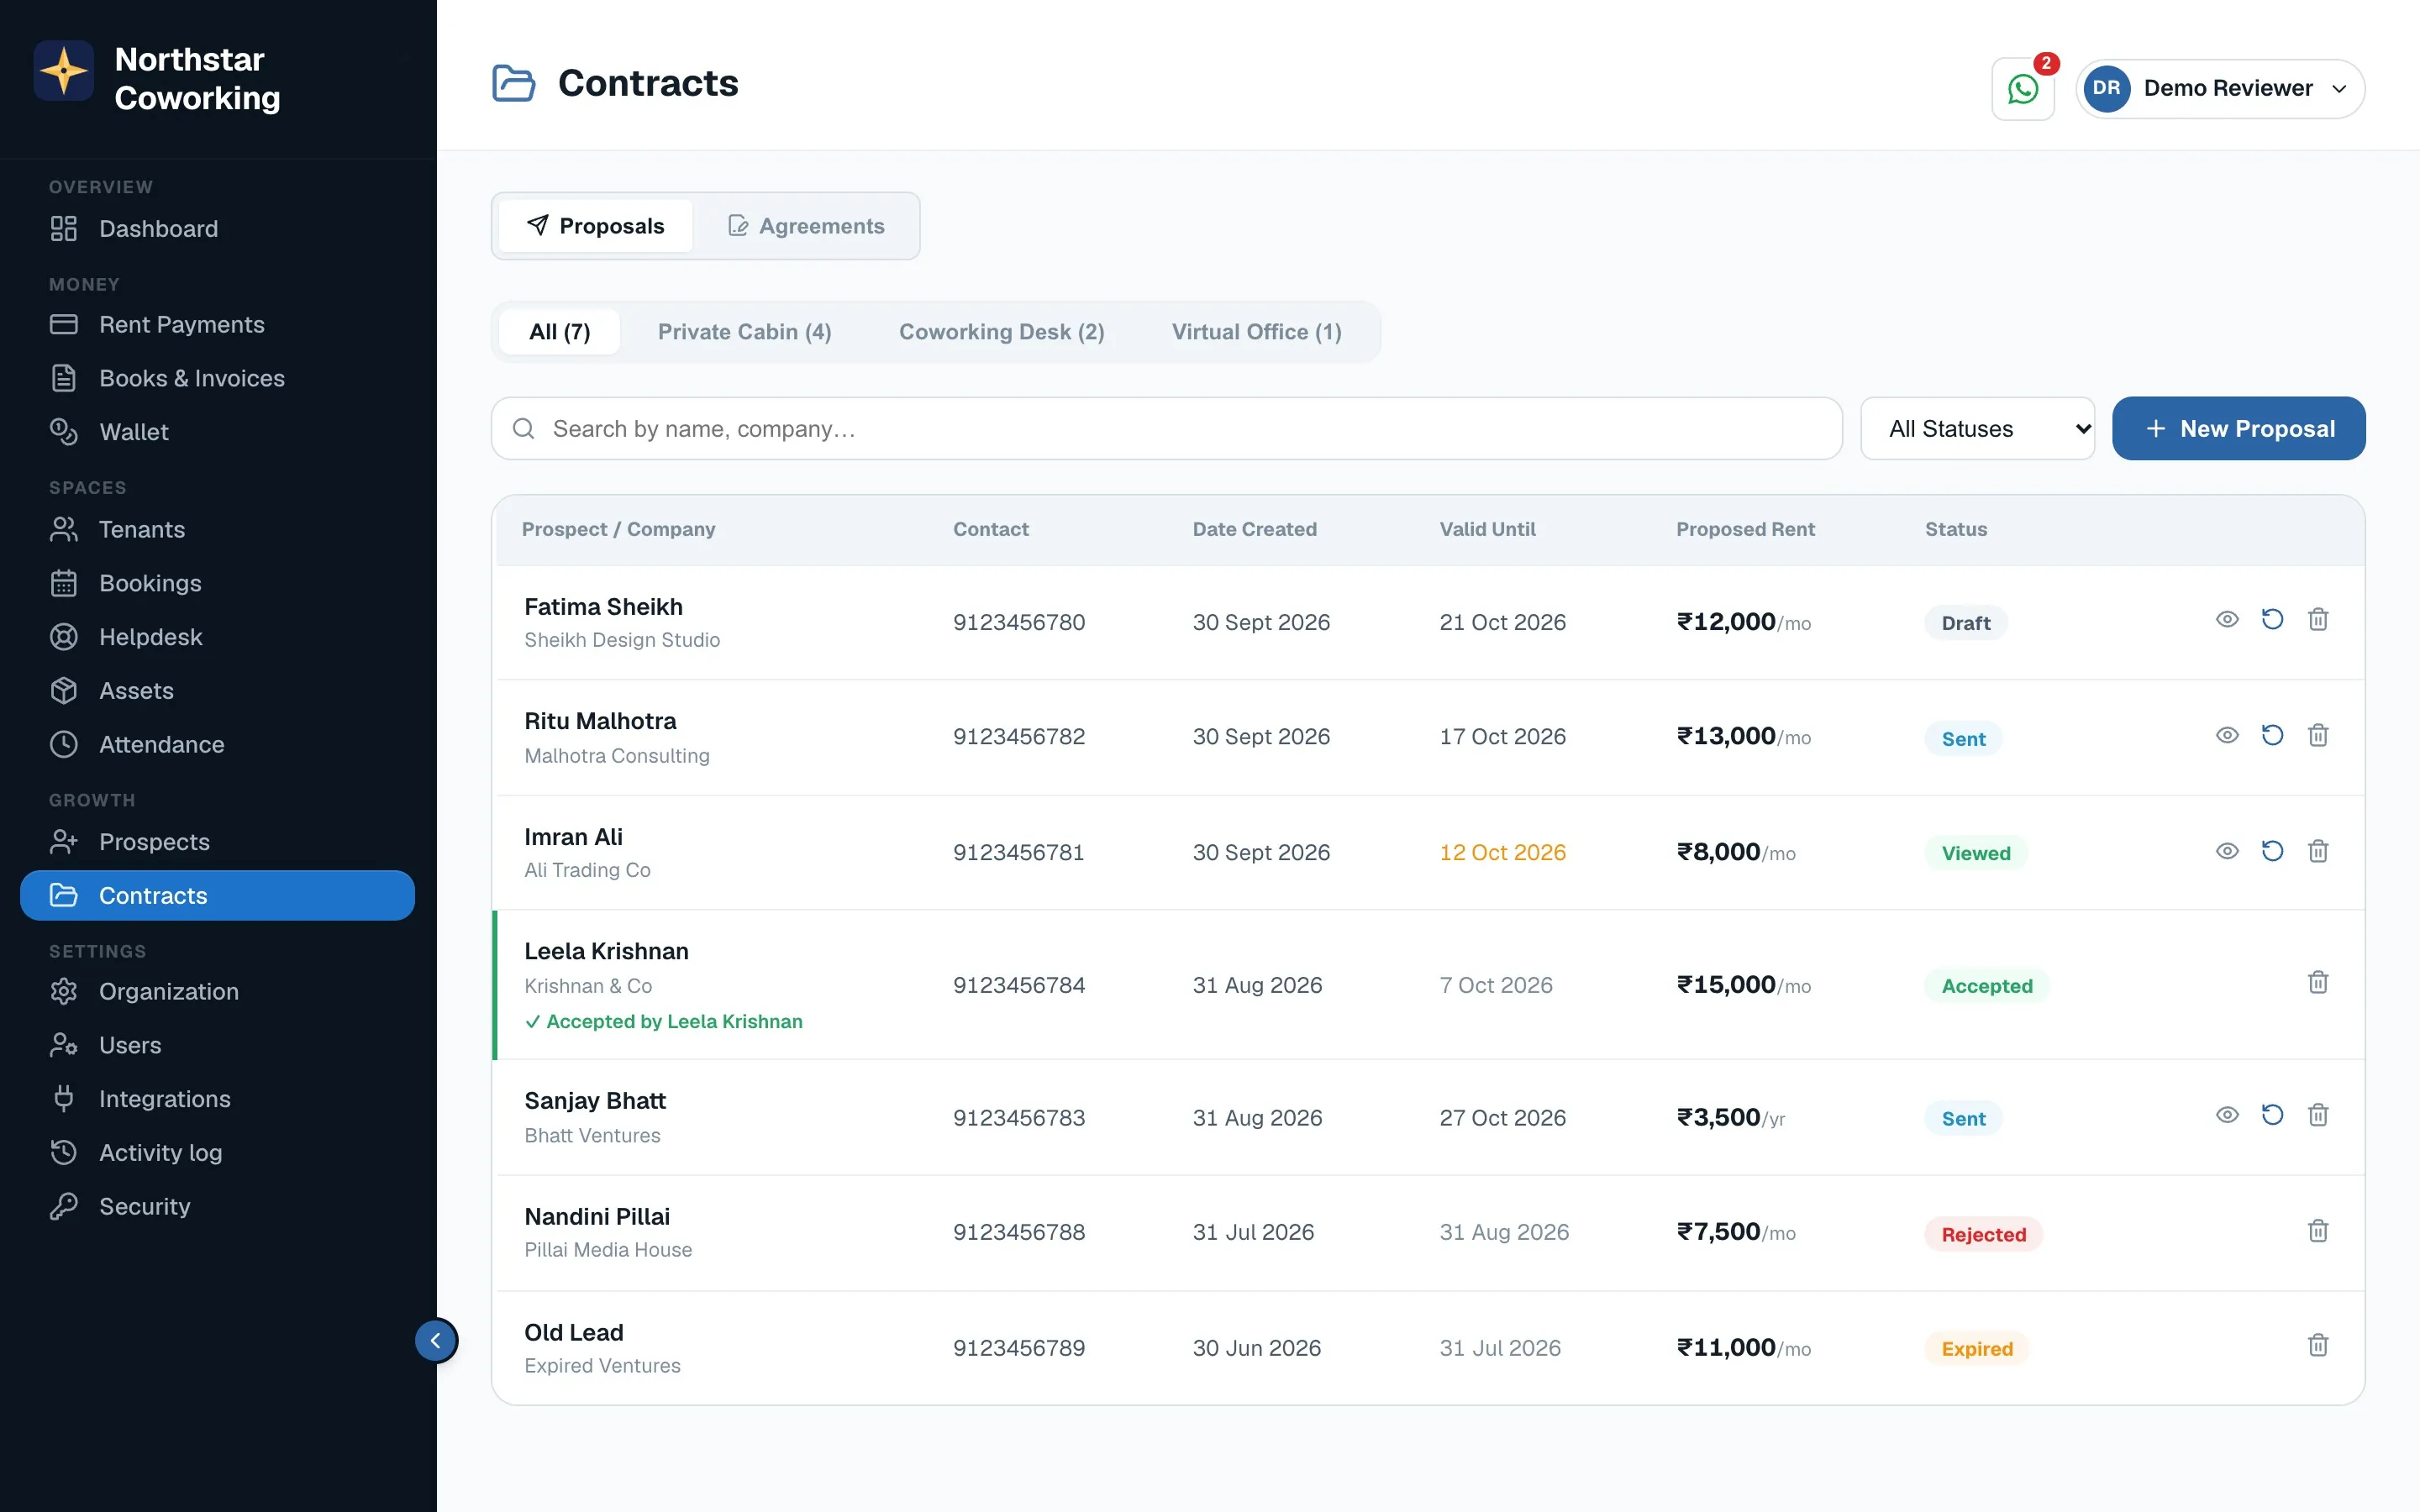View Imran Ali proposal with eye icon
Screen dimensions: 2420x1512
tap(2227, 852)
